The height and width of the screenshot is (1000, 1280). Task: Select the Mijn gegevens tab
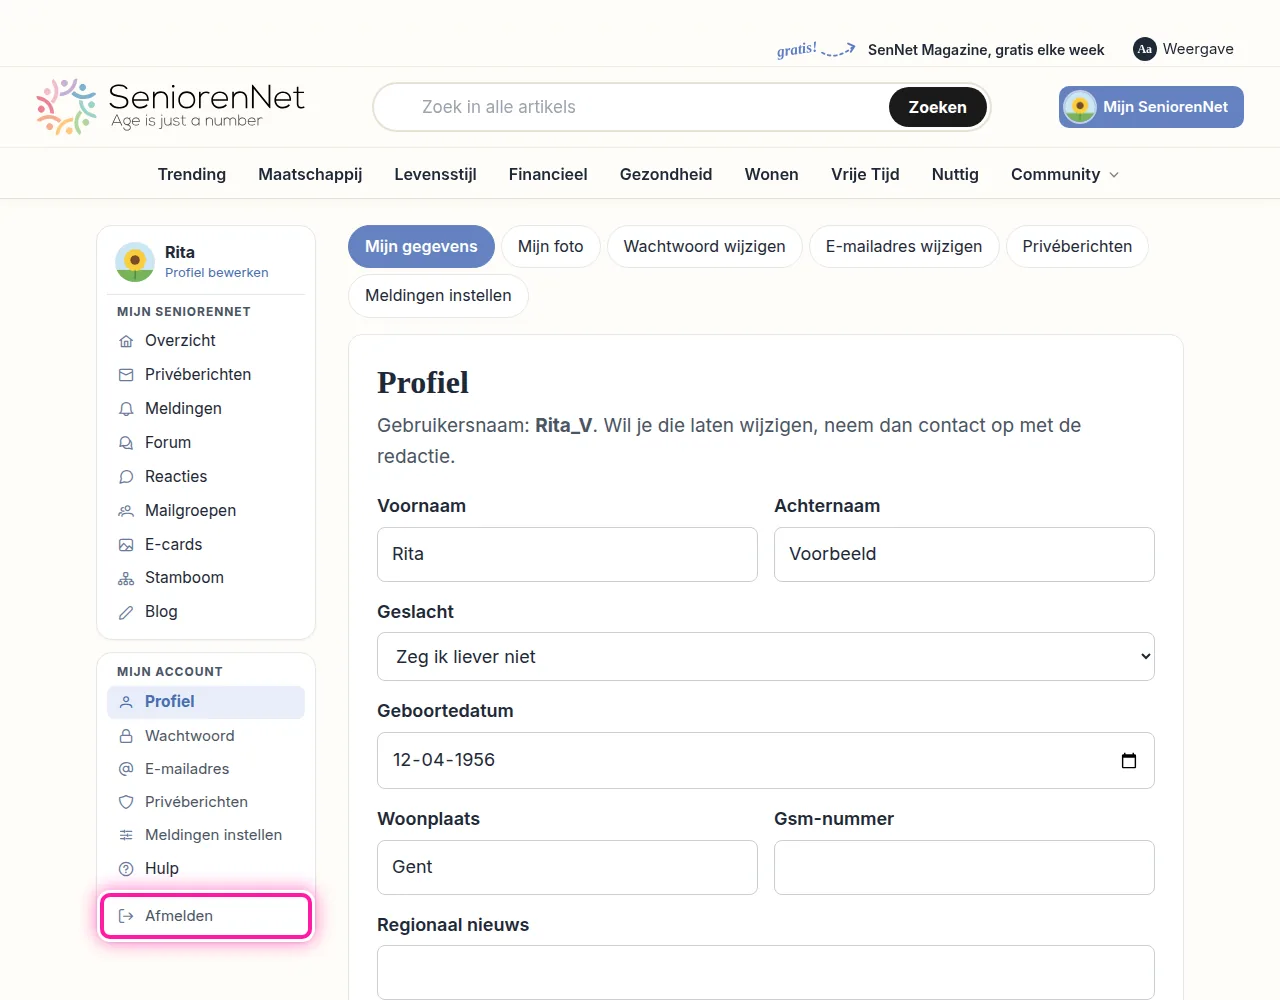point(421,247)
